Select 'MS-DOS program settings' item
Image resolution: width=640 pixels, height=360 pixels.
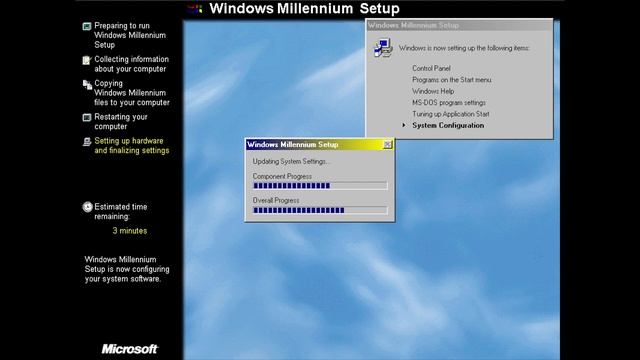[x=449, y=102]
